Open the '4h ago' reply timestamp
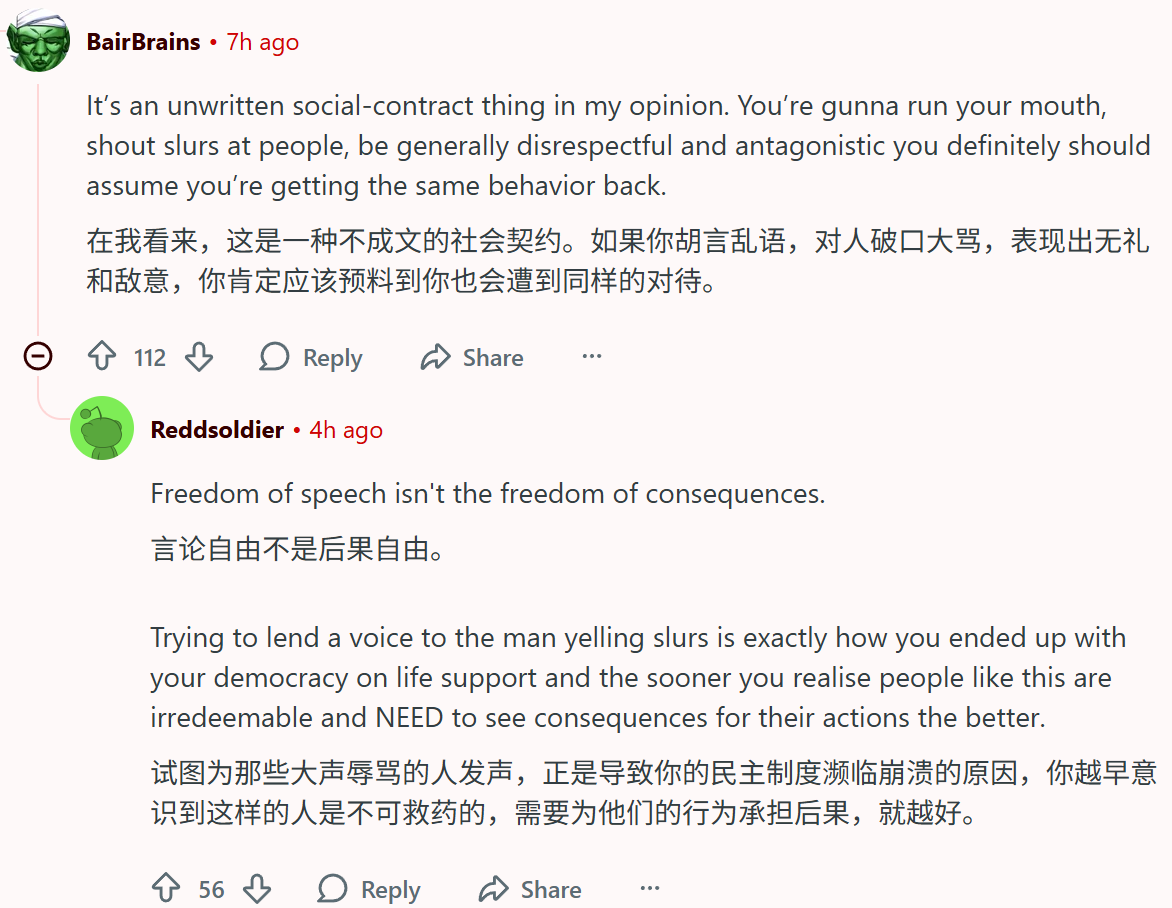The height and width of the screenshot is (908, 1172). click(x=346, y=430)
